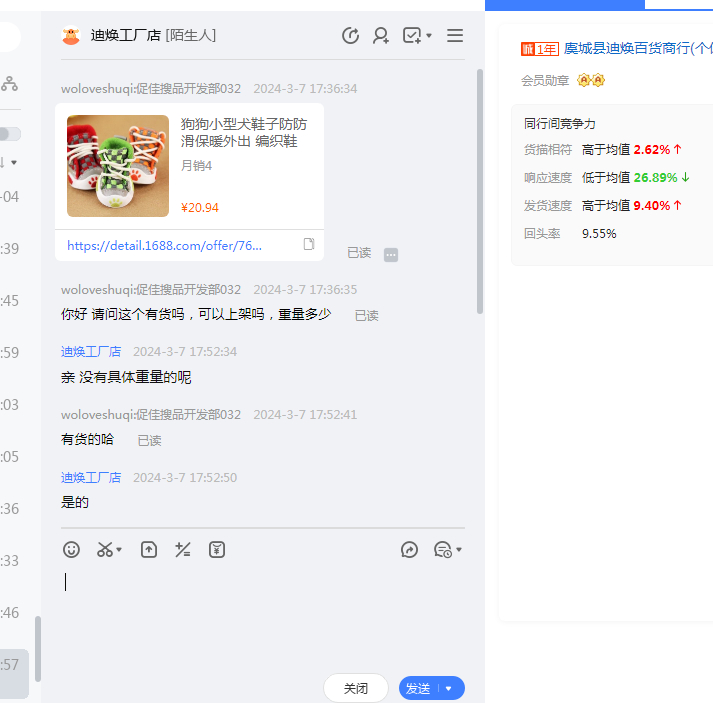
Task: Click sender name 迪焕工厂店 at 17:52:50
Action: click(91, 477)
